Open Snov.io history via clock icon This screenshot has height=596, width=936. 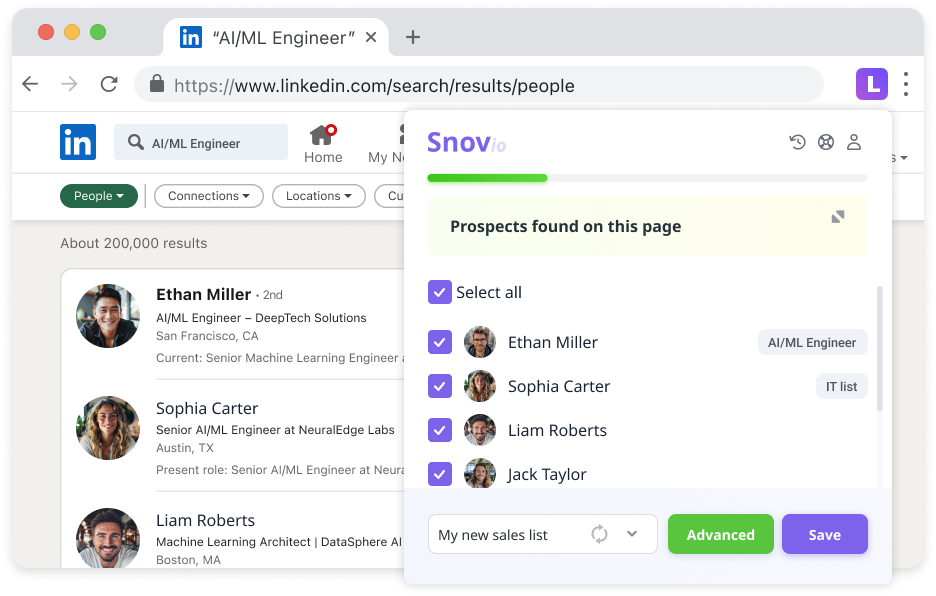tap(797, 142)
